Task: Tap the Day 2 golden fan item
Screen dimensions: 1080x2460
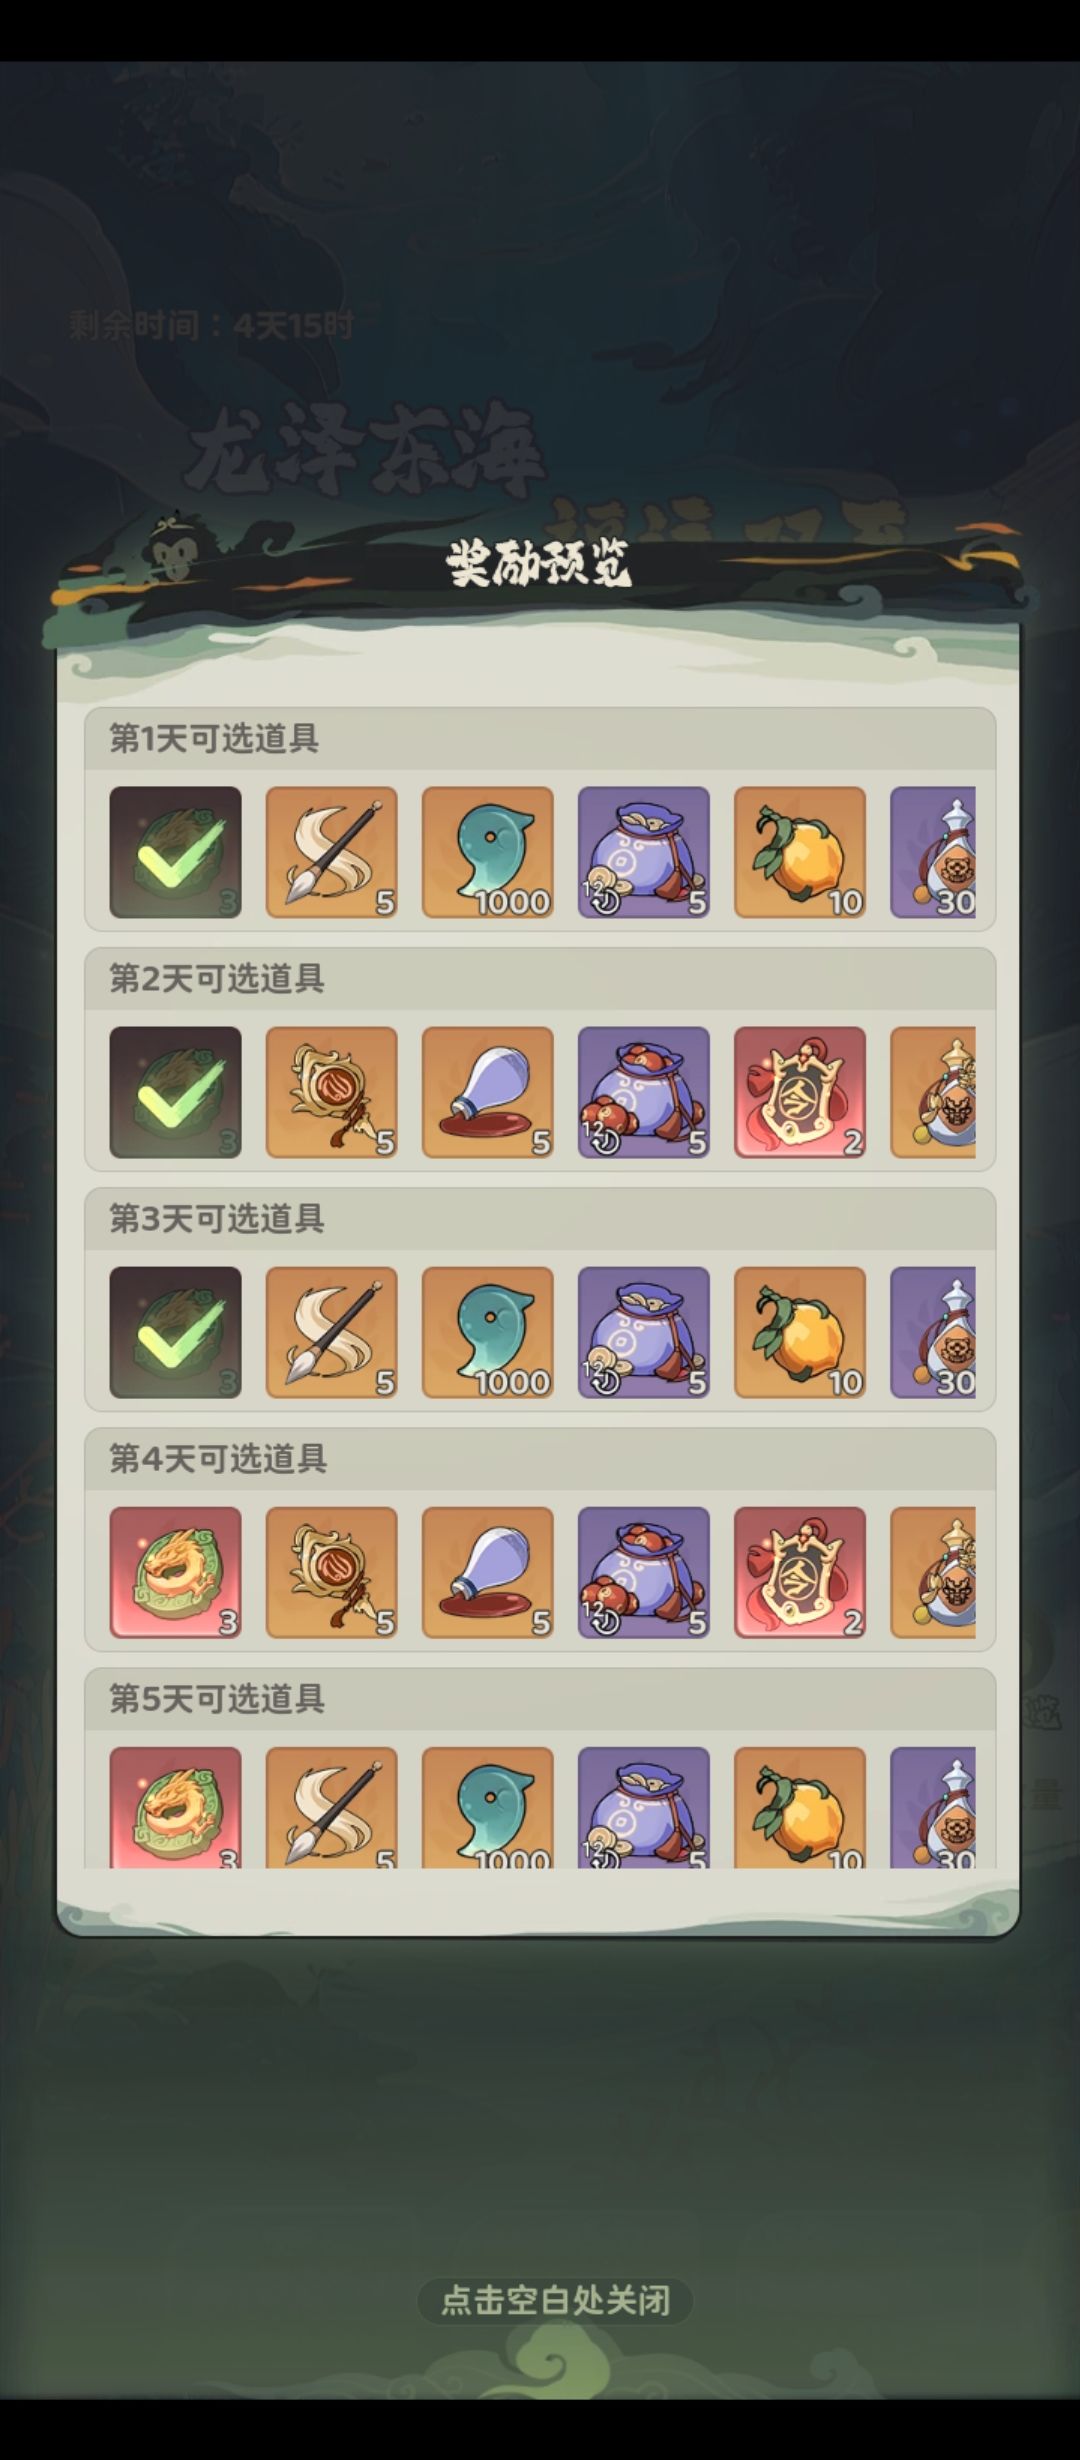Action: coord(331,1092)
